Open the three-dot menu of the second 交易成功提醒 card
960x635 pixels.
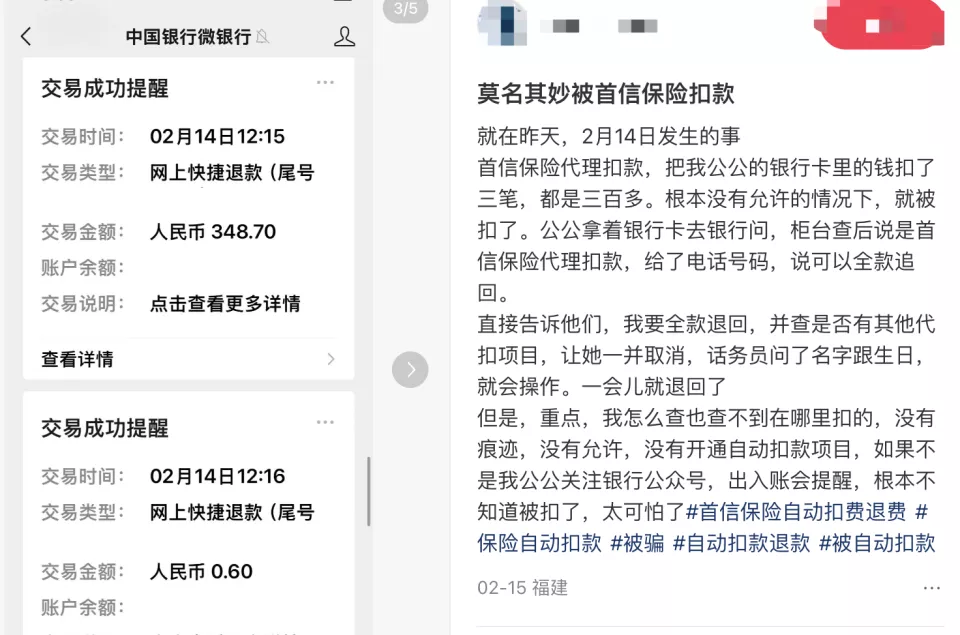click(325, 422)
